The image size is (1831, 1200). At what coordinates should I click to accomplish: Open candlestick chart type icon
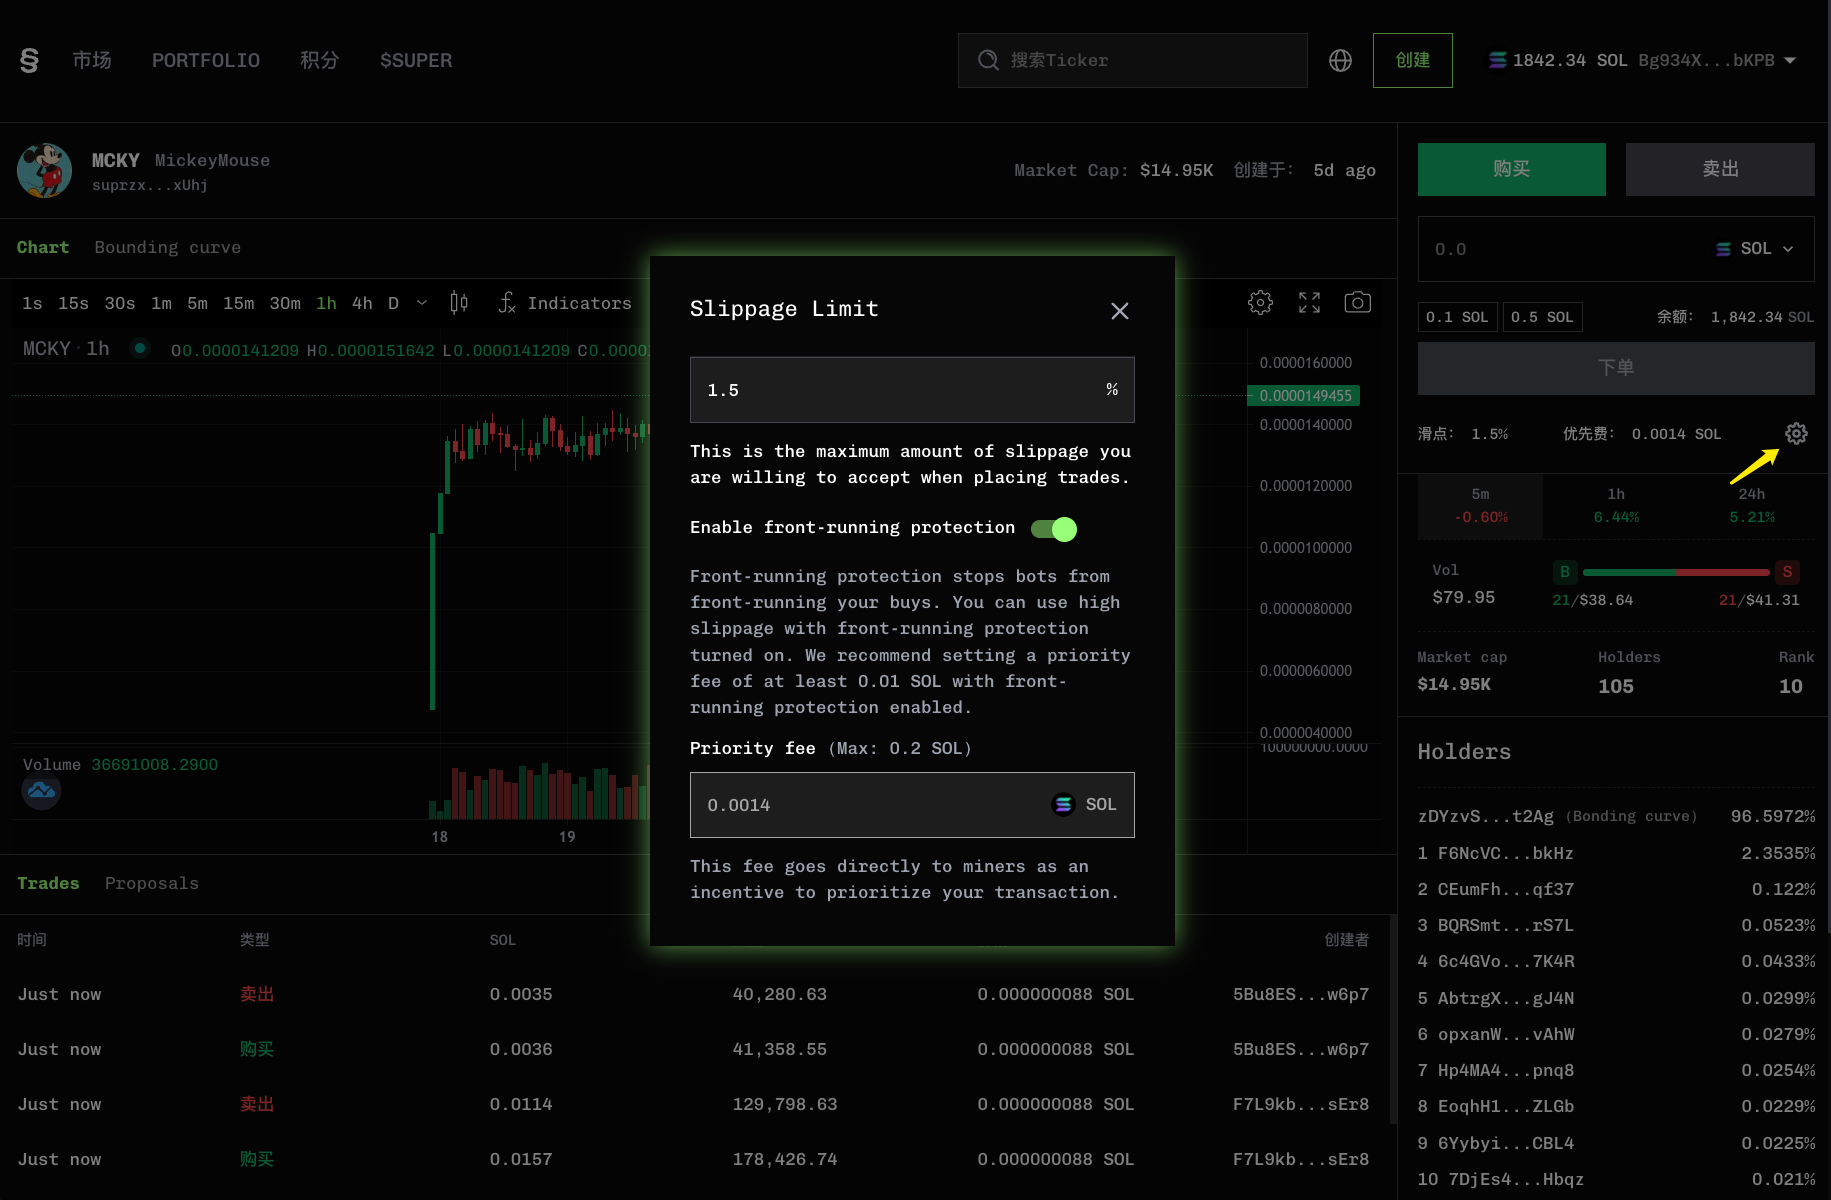459,303
